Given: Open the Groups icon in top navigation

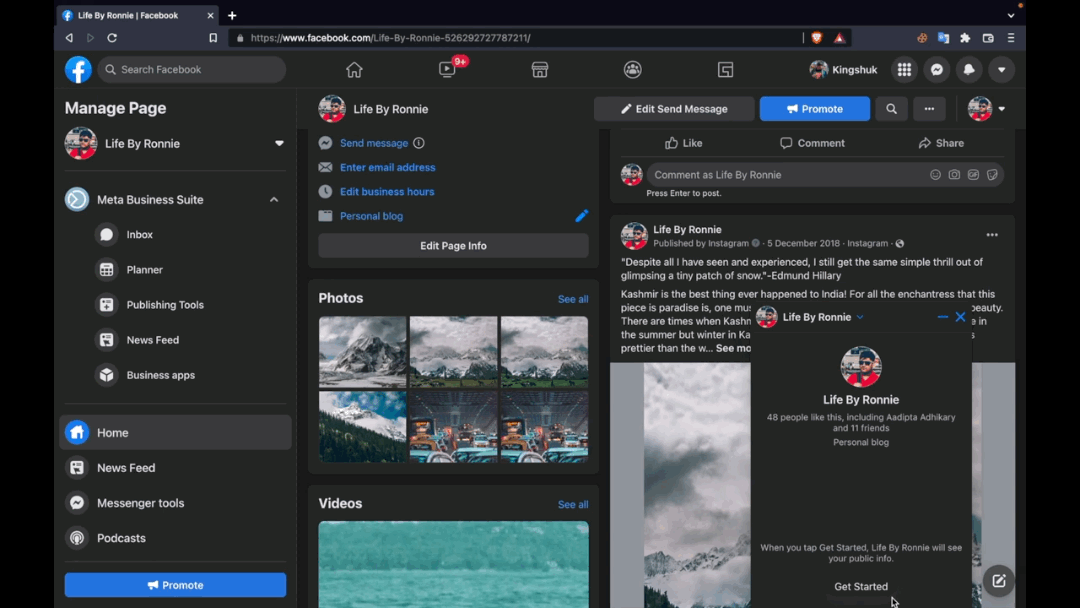Looking at the screenshot, I should 632,70.
